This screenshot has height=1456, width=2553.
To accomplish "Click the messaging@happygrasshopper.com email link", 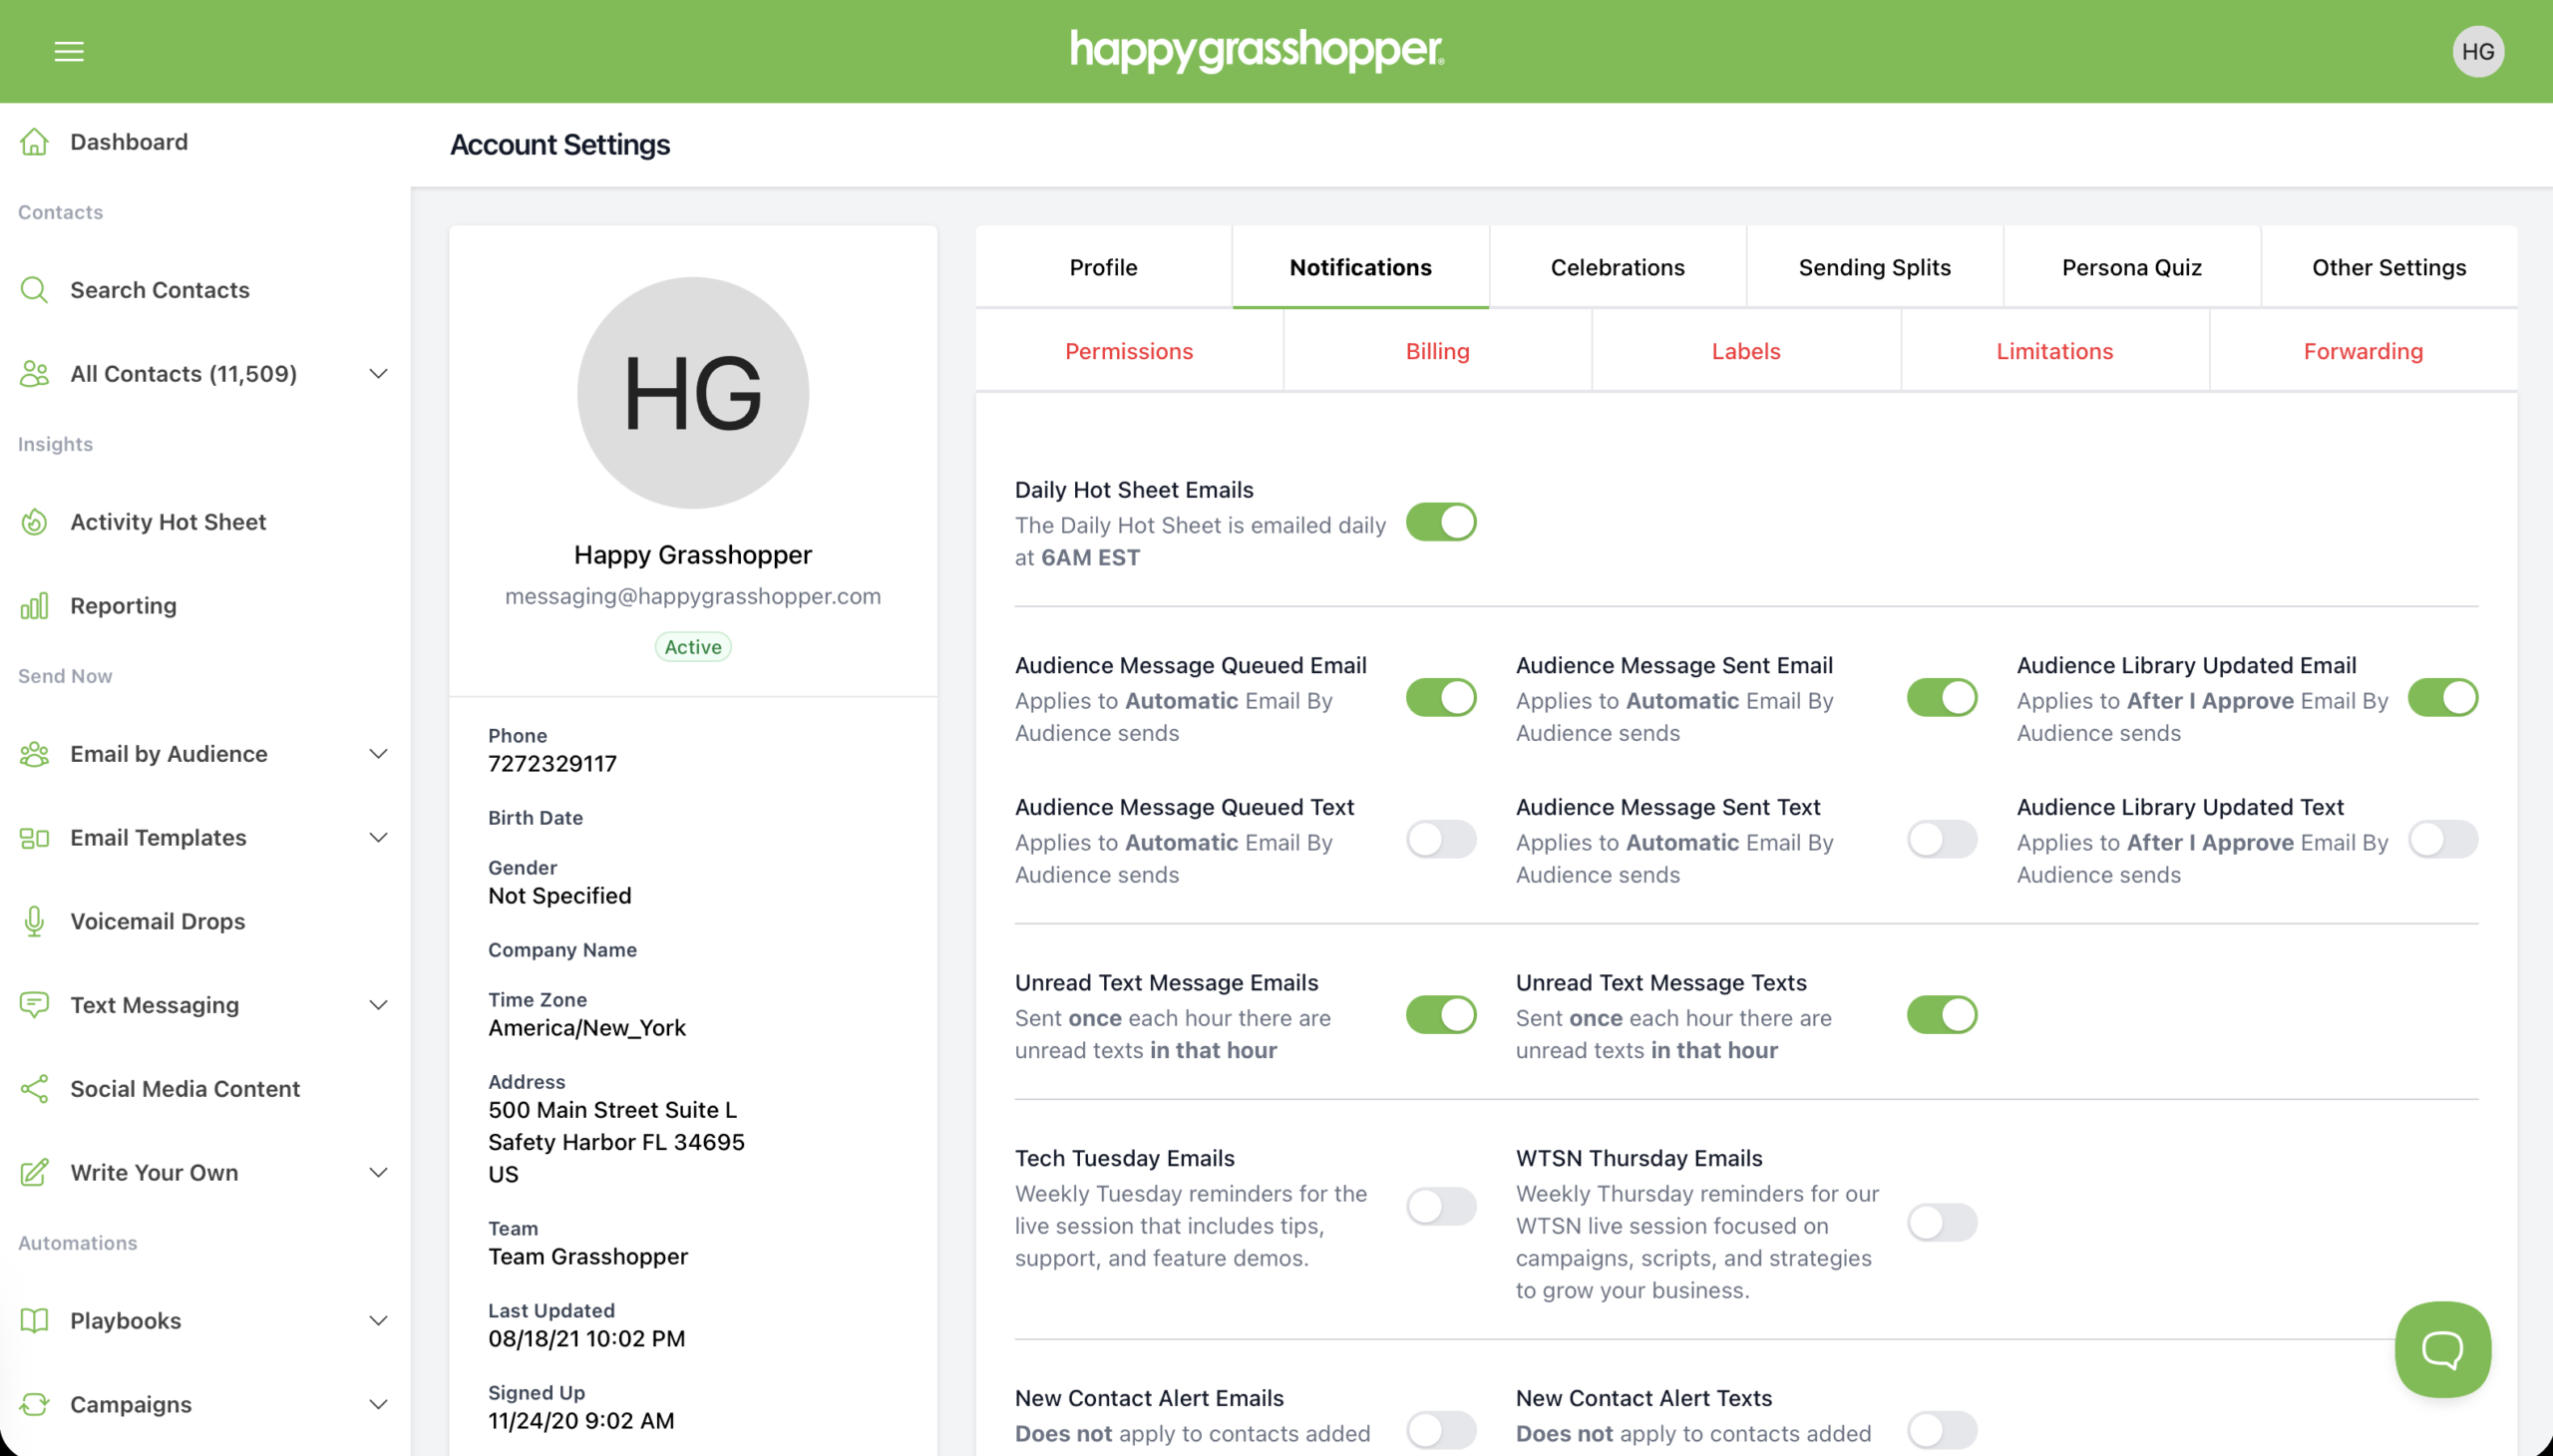I will point(692,596).
